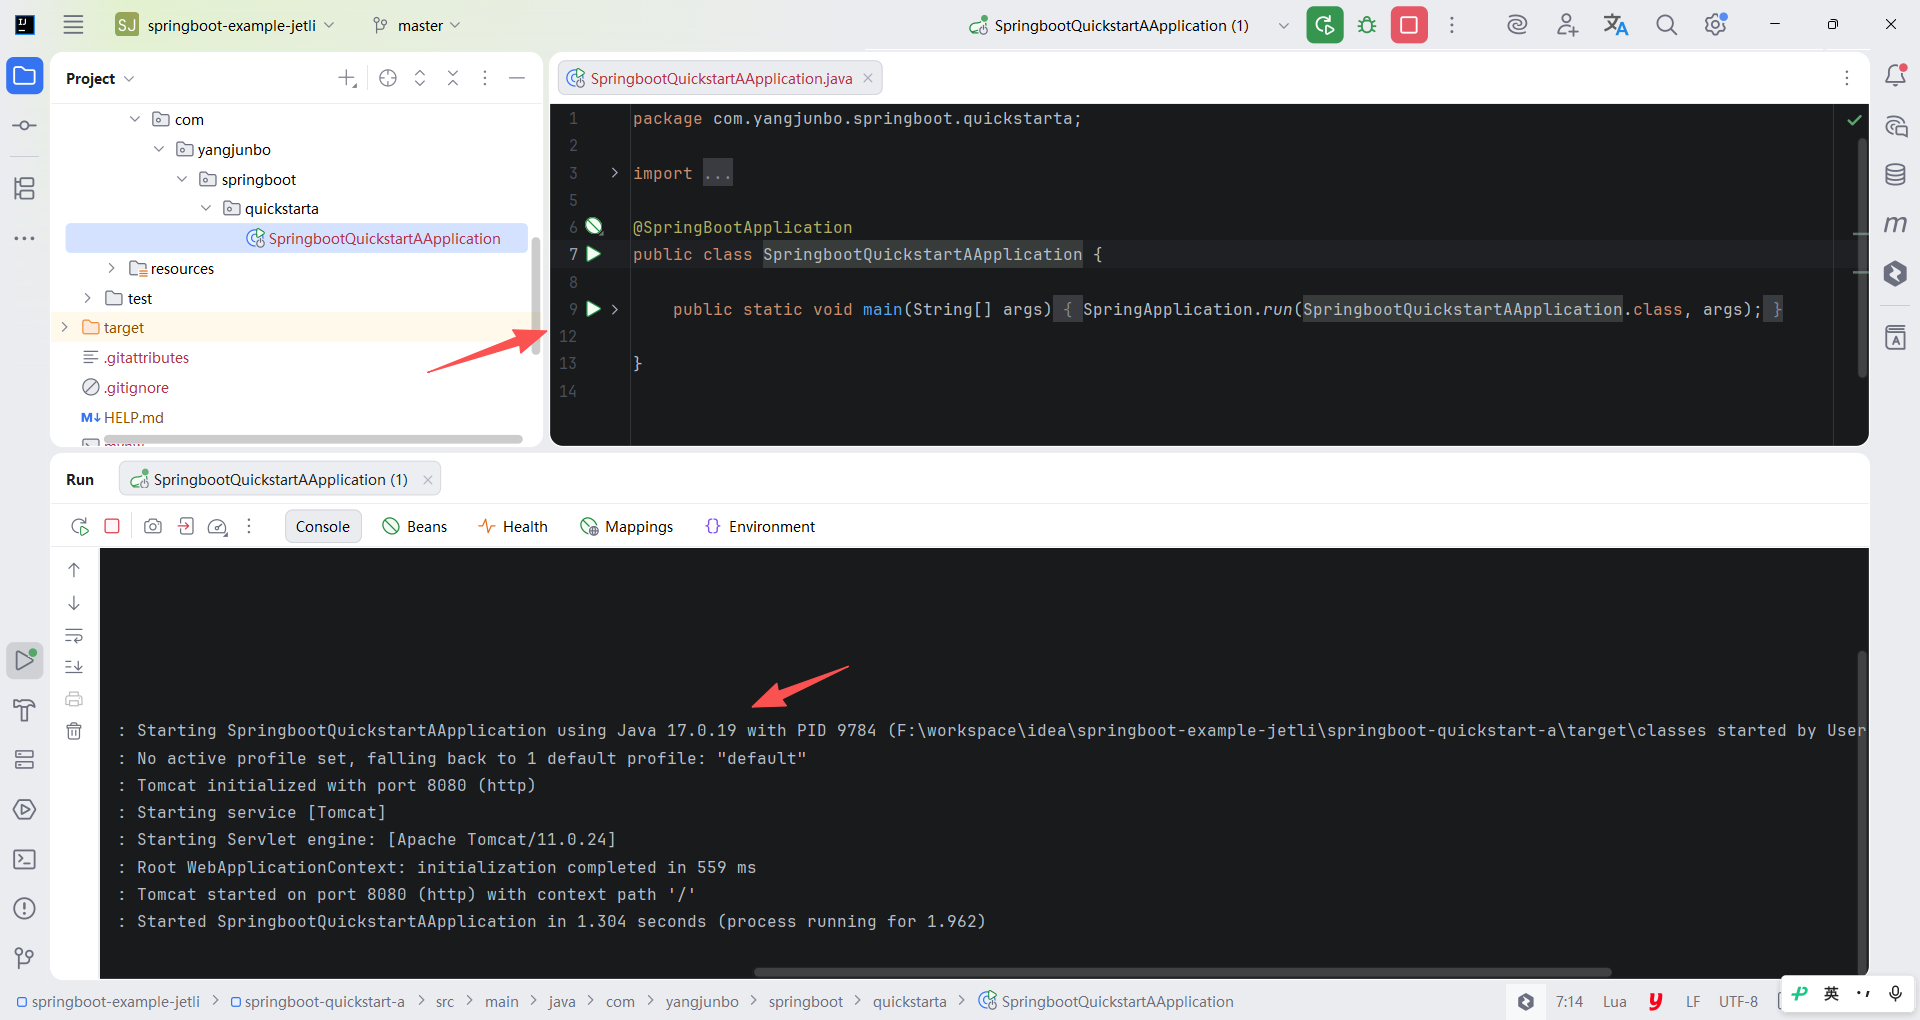Hide the Project panel
Viewport: 1920px width, 1020px height.
517,78
